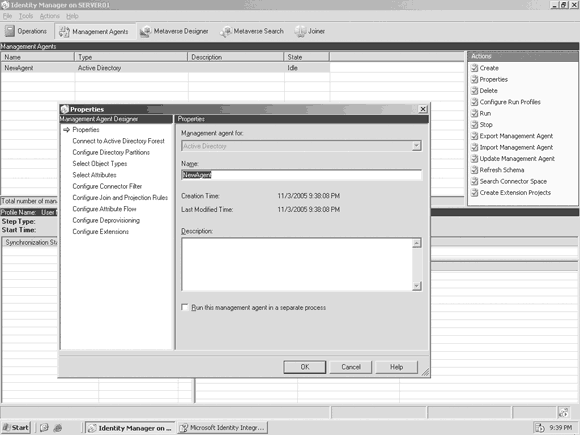Click the Create Extension Projects icon

tap(474, 193)
